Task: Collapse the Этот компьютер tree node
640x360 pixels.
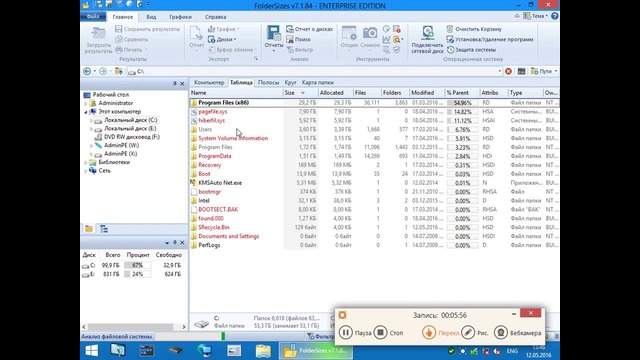Action: 86,112
